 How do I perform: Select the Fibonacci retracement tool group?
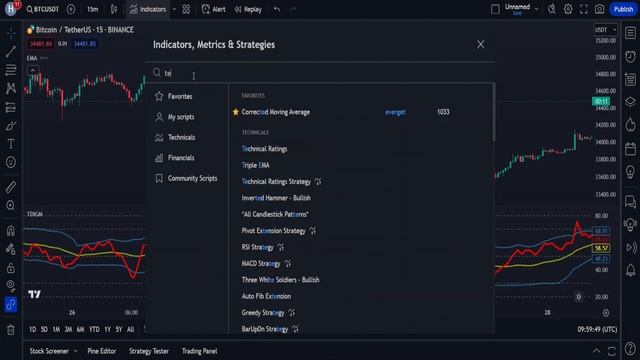click(11, 70)
